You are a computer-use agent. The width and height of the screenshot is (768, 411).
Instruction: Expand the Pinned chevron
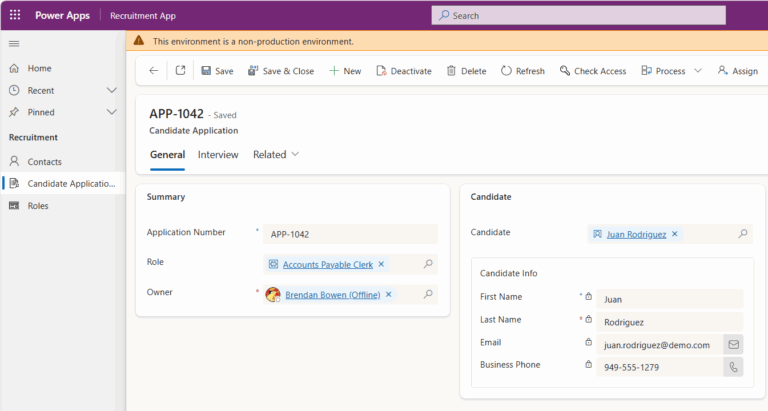click(112, 112)
